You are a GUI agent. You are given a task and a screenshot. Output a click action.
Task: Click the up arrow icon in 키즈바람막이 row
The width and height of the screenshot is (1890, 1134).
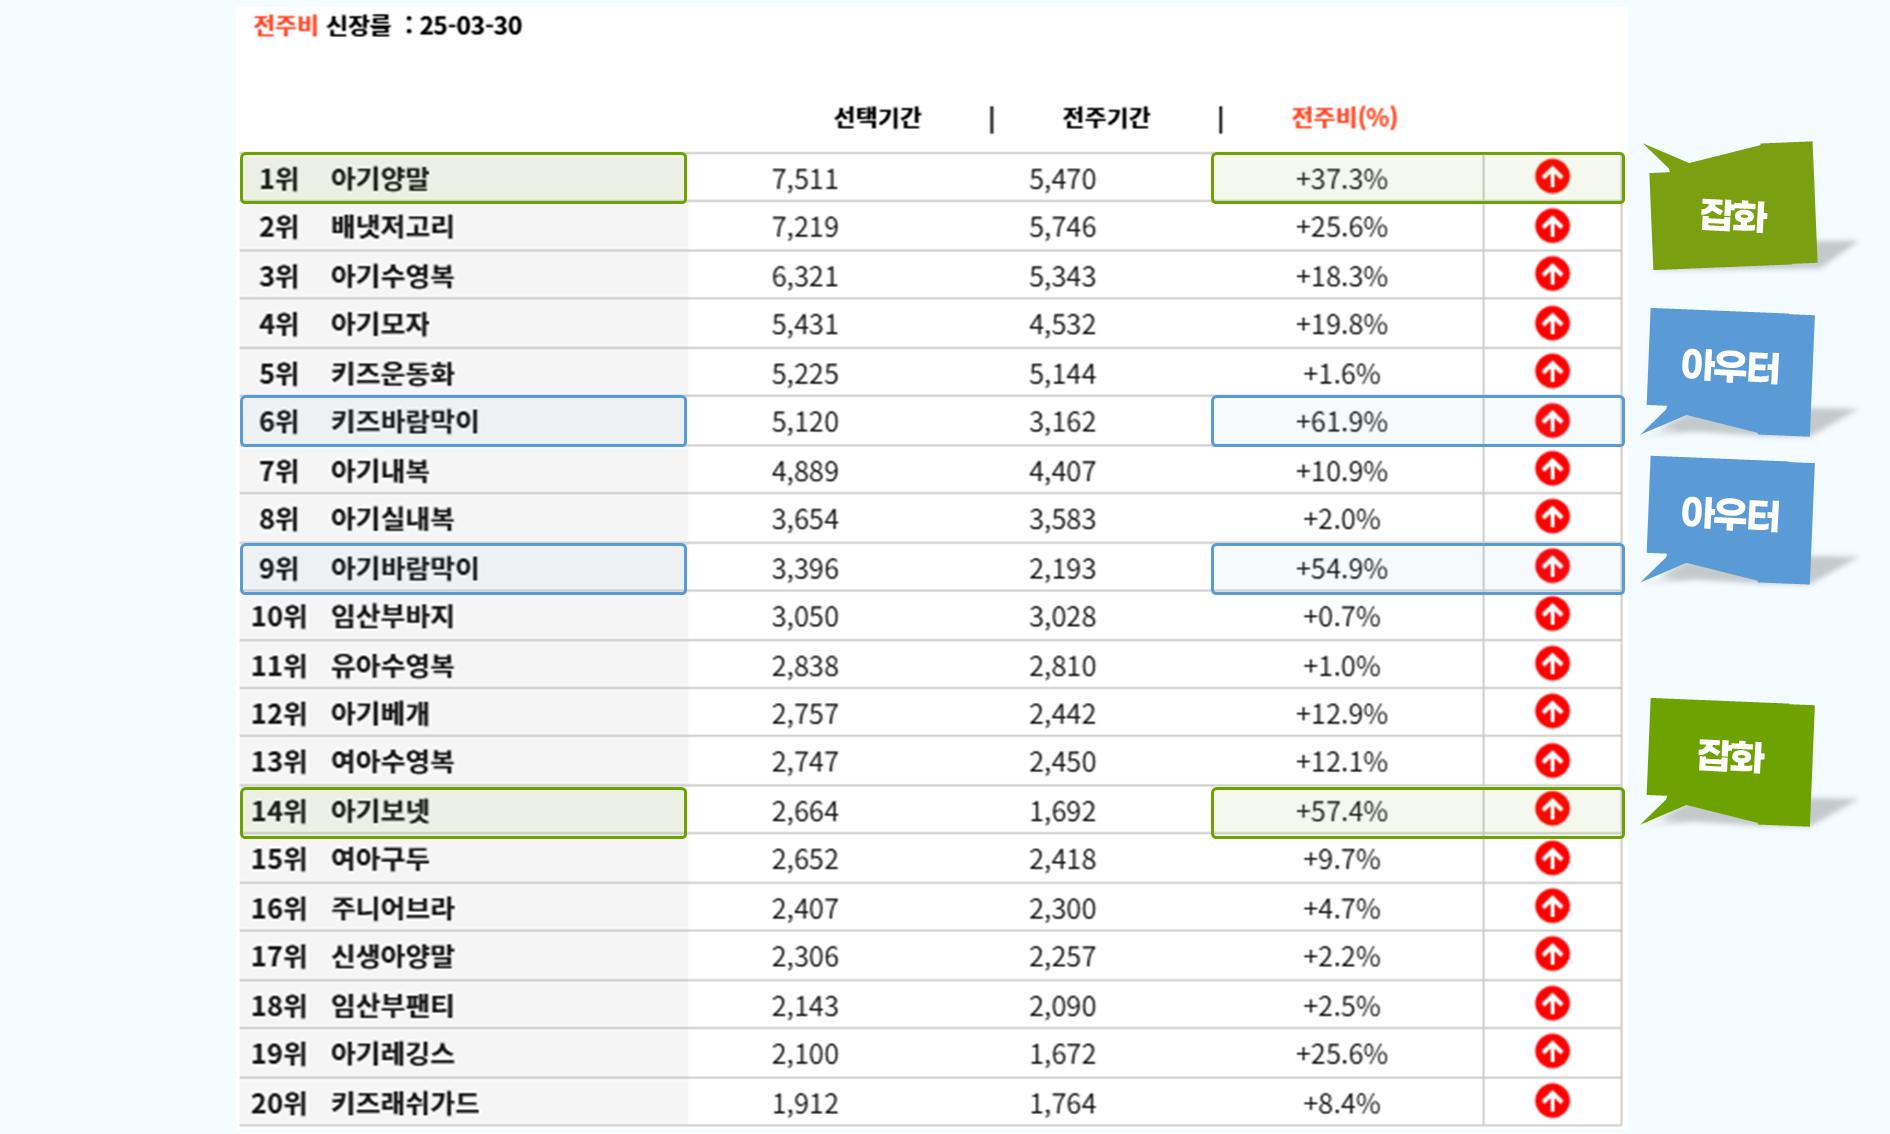coord(1551,421)
